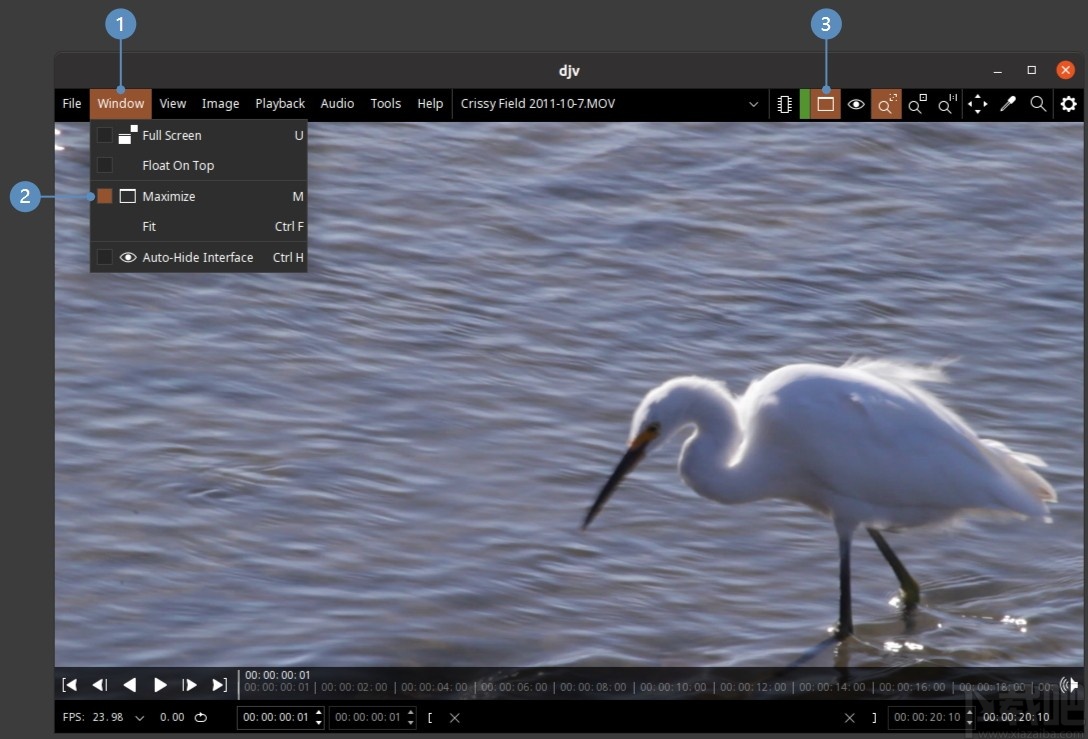Click the magnify search tool icon
The width and height of the screenshot is (1088, 739).
pyautogui.click(x=1038, y=104)
